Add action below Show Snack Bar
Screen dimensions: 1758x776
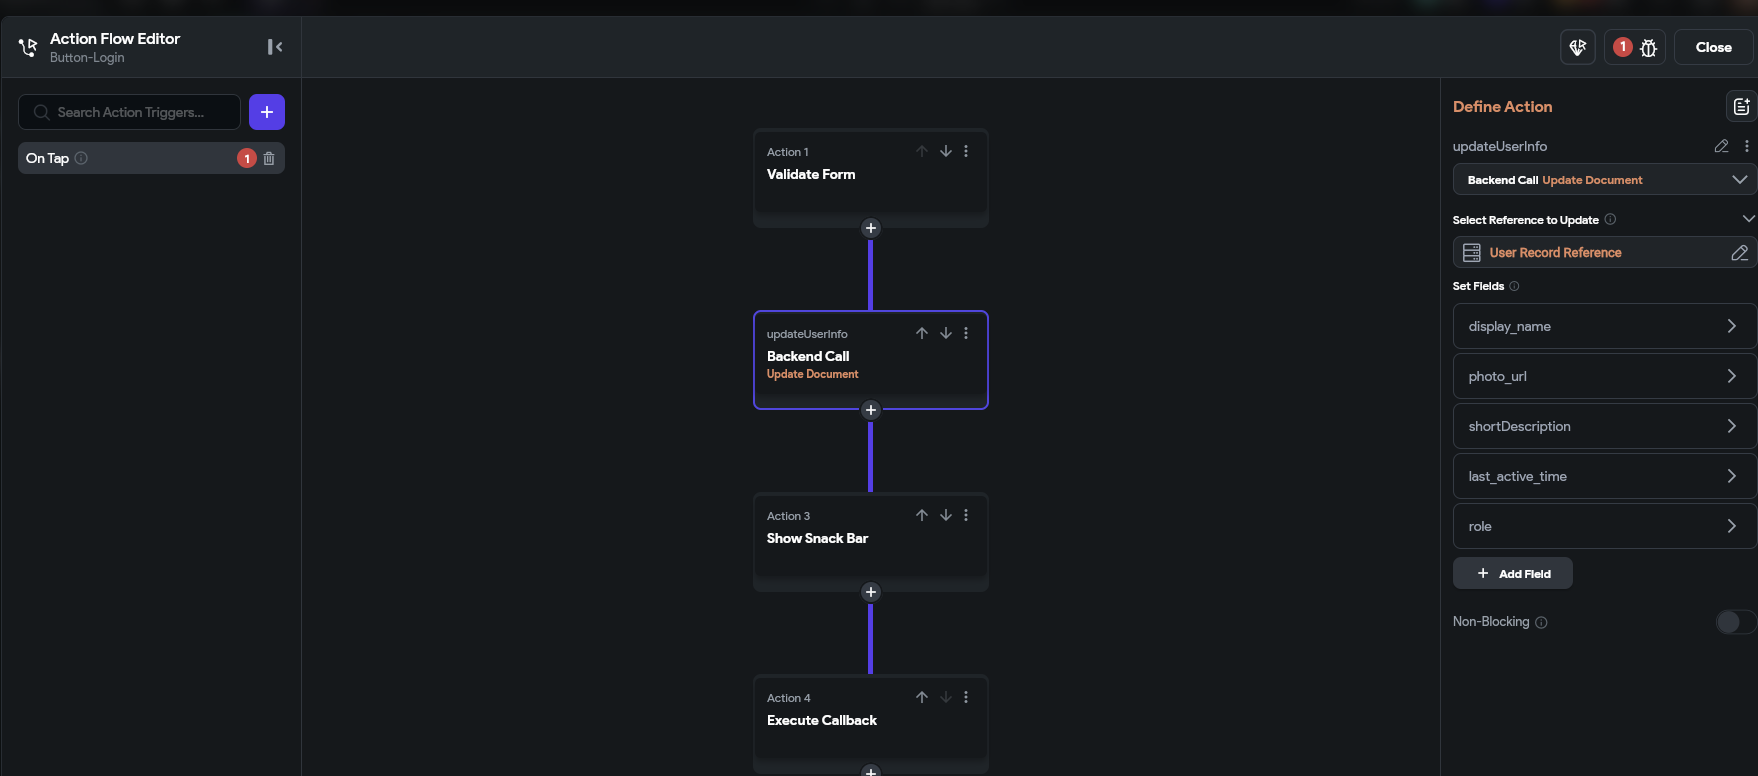point(871,592)
